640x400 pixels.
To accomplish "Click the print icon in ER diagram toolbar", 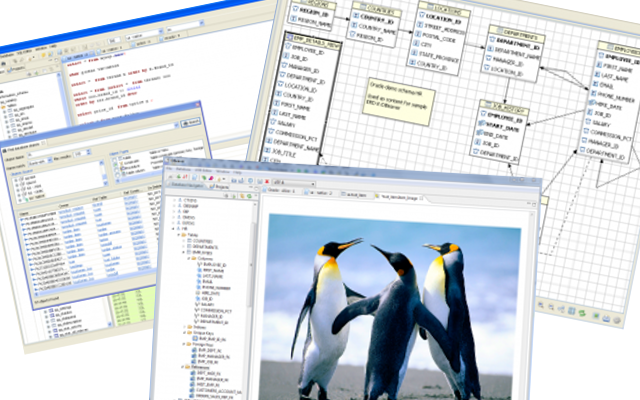I will [x=606, y=318].
